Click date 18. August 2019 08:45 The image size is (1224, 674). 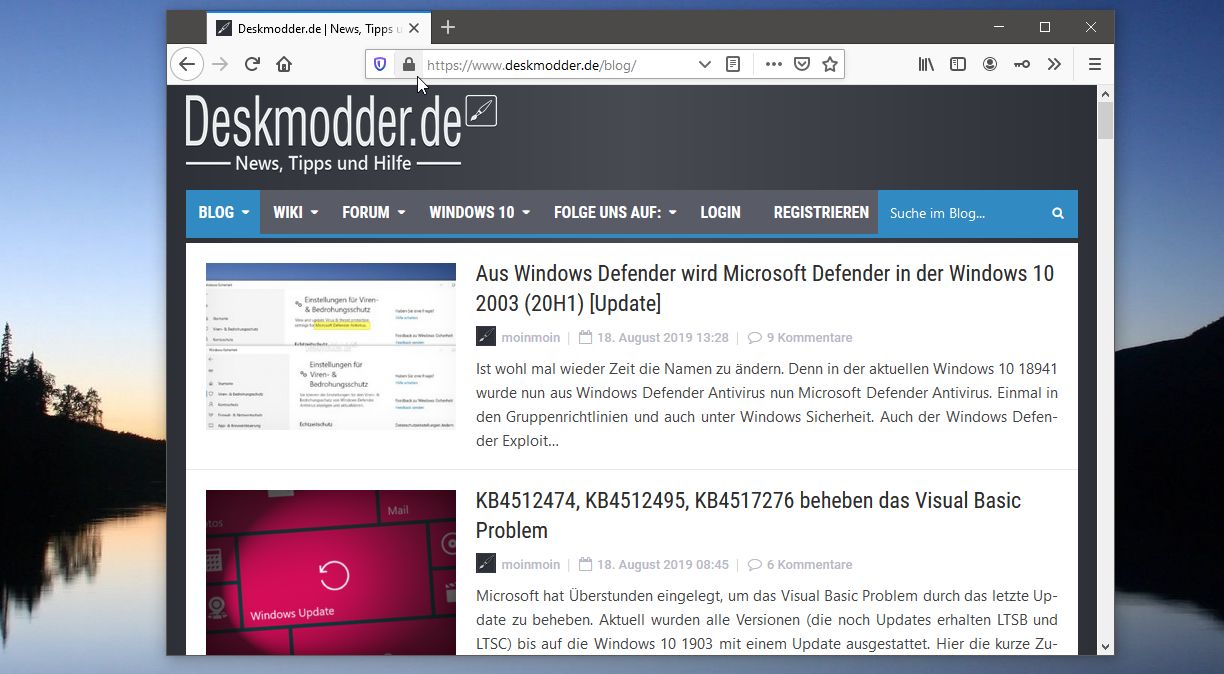(x=663, y=565)
